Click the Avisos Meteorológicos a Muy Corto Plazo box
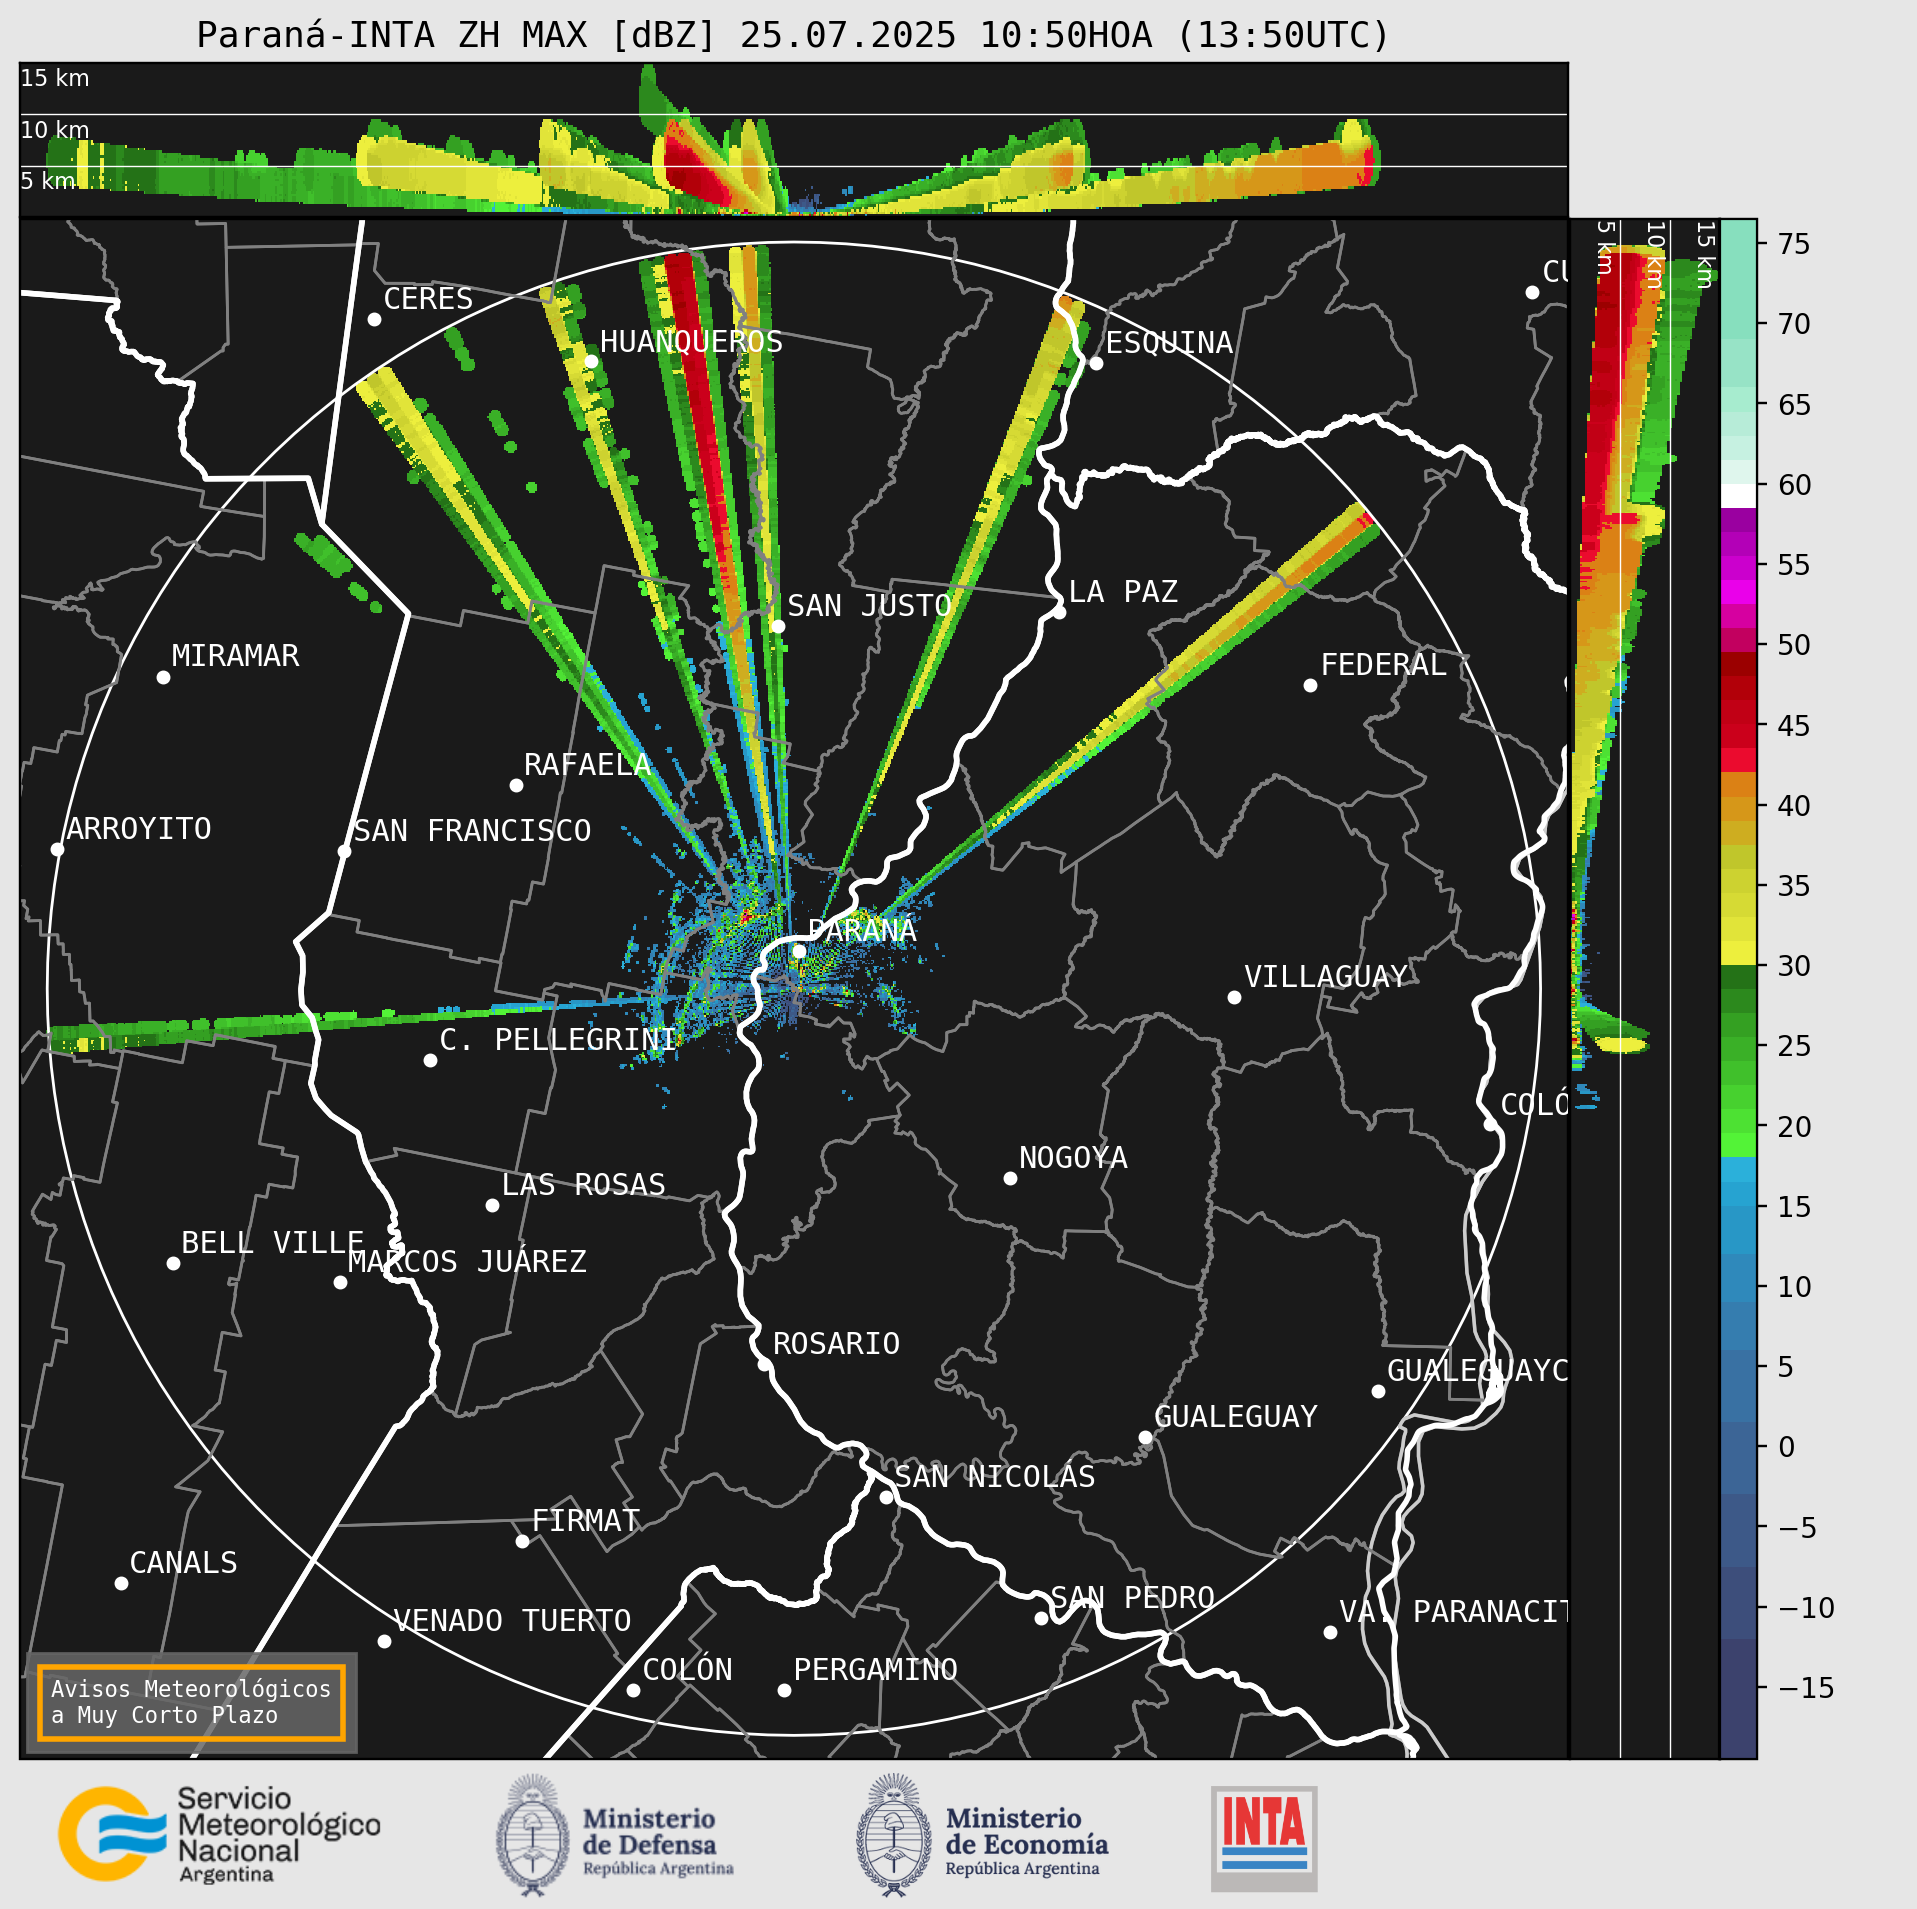The height and width of the screenshot is (1909, 1917). (191, 1702)
